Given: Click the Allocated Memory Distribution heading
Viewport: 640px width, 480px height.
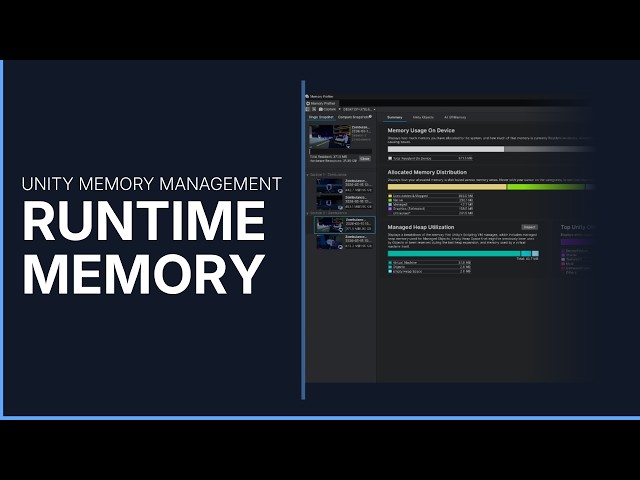Looking at the screenshot, I should pyautogui.click(x=427, y=172).
